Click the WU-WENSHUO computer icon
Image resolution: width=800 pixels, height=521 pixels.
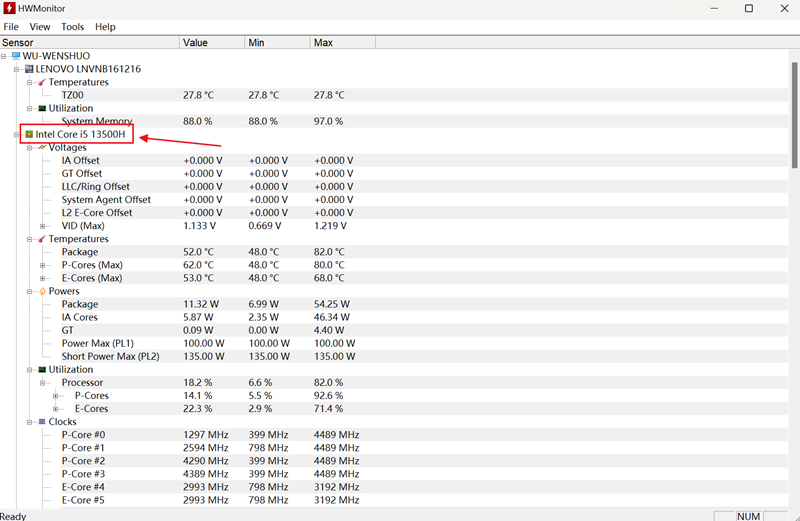click(16, 56)
